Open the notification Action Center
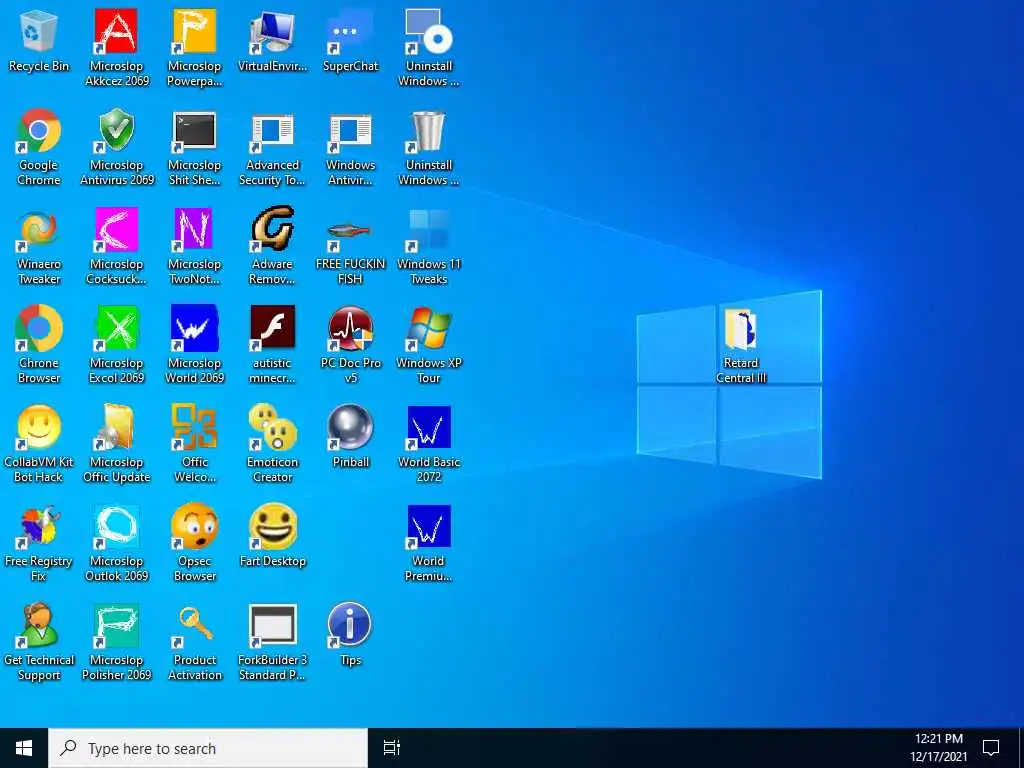 click(991, 748)
